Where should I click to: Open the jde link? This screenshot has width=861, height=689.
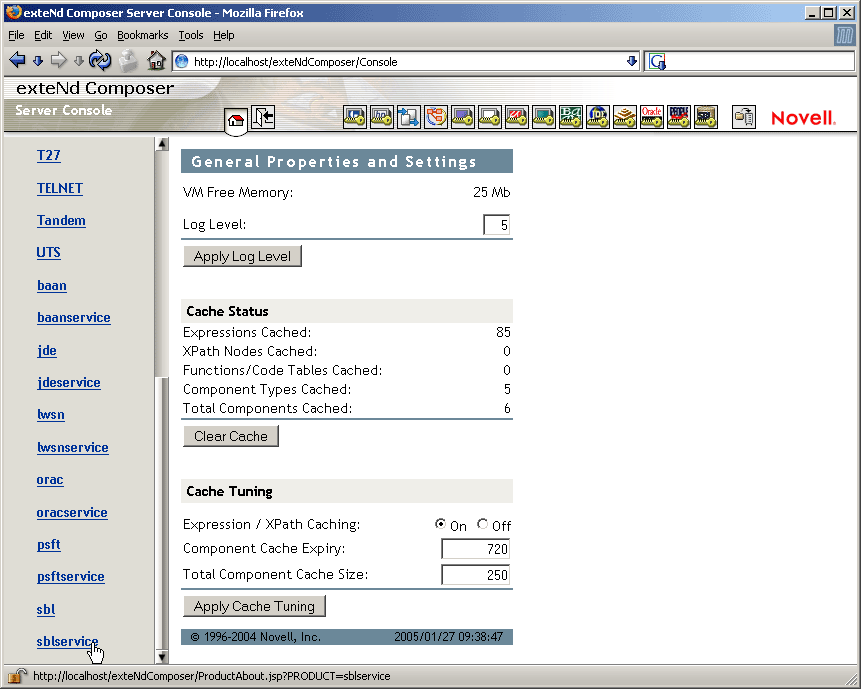pyautogui.click(x=47, y=350)
